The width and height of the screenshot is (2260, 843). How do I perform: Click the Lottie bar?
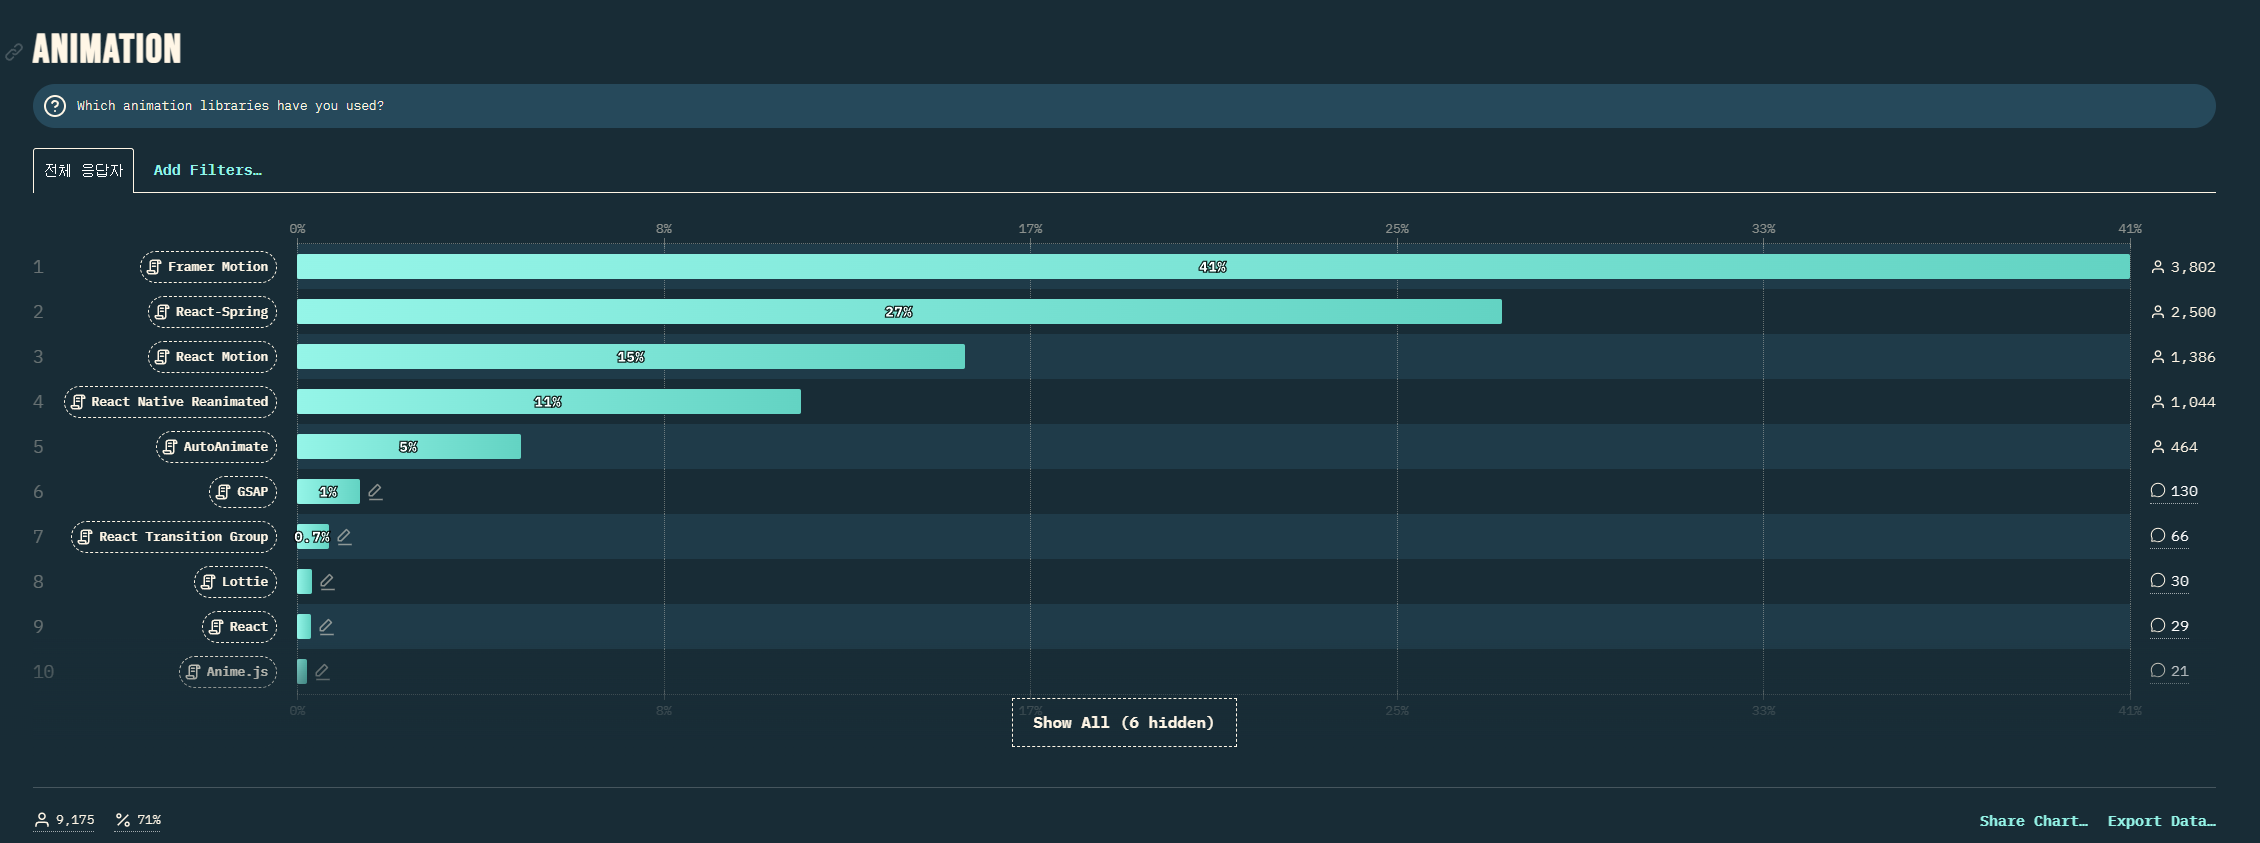coord(304,582)
